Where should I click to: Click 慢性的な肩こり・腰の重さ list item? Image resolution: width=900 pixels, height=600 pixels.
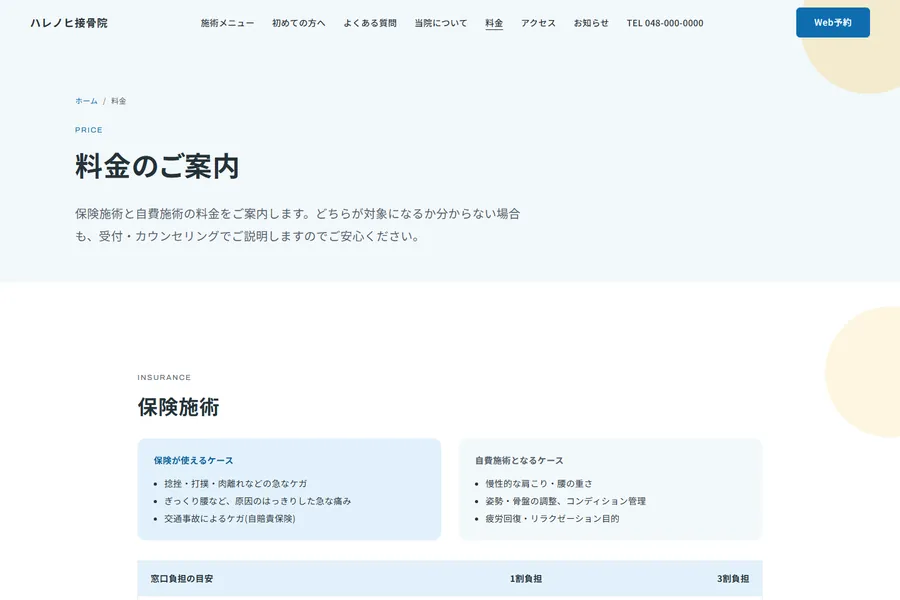click(x=539, y=483)
